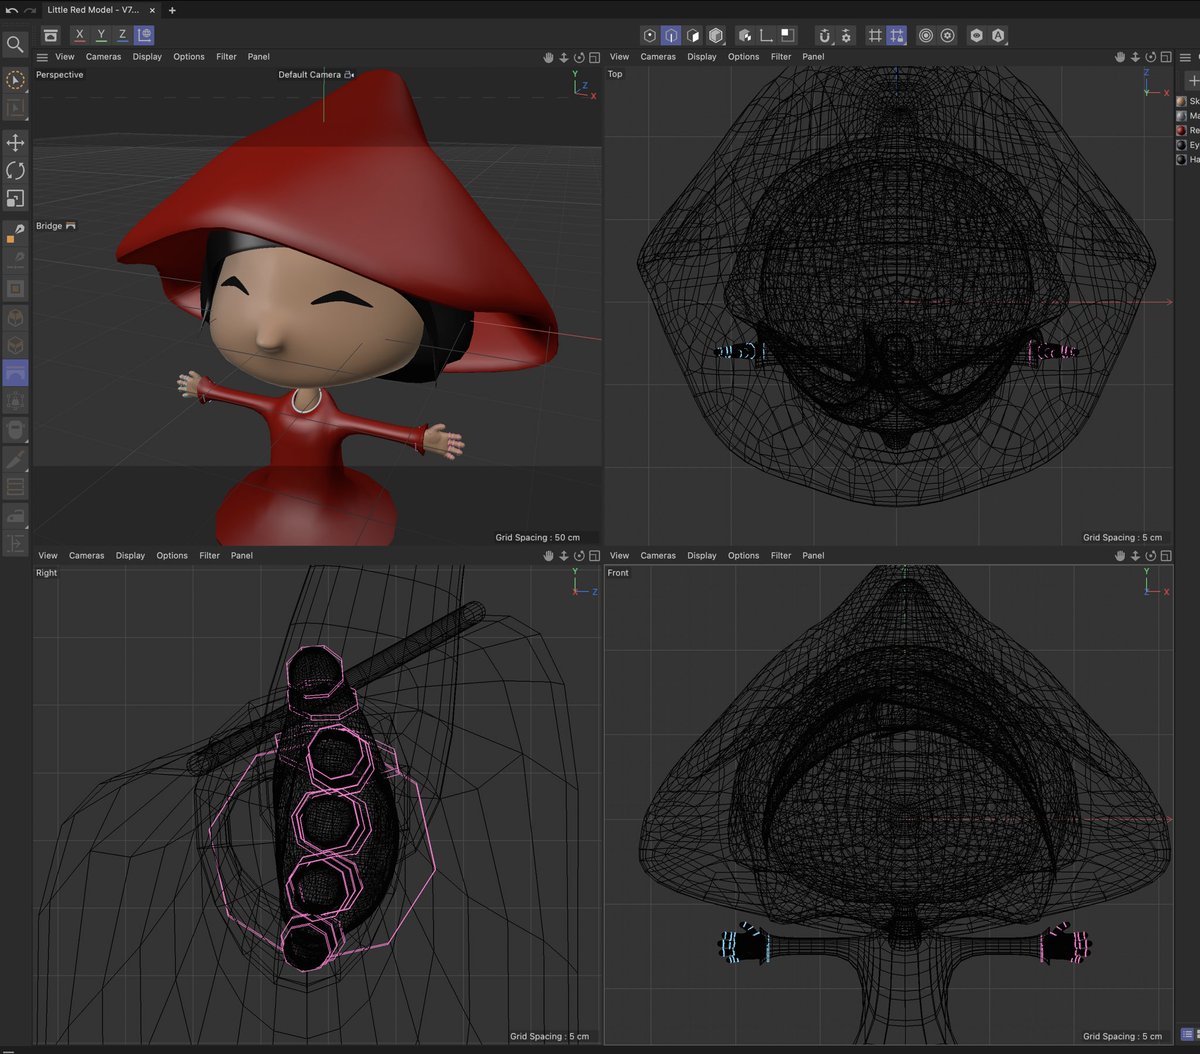
Task: Open Cameras menu in Perspective viewport
Action: pos(103,57)
